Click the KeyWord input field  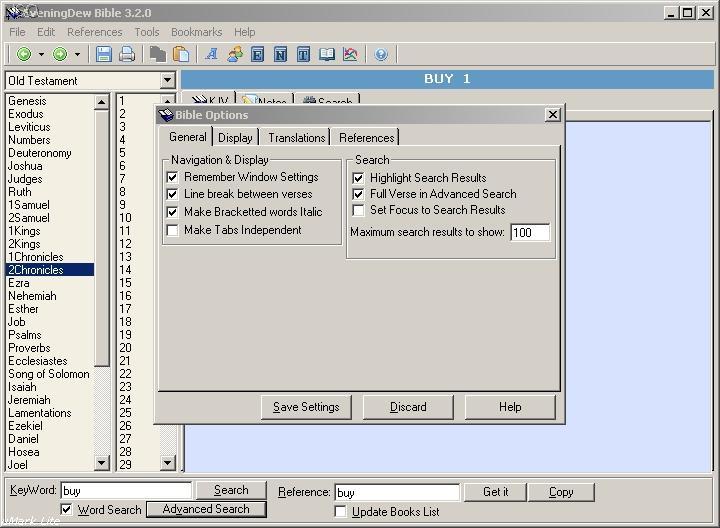(x=126, y=490)
